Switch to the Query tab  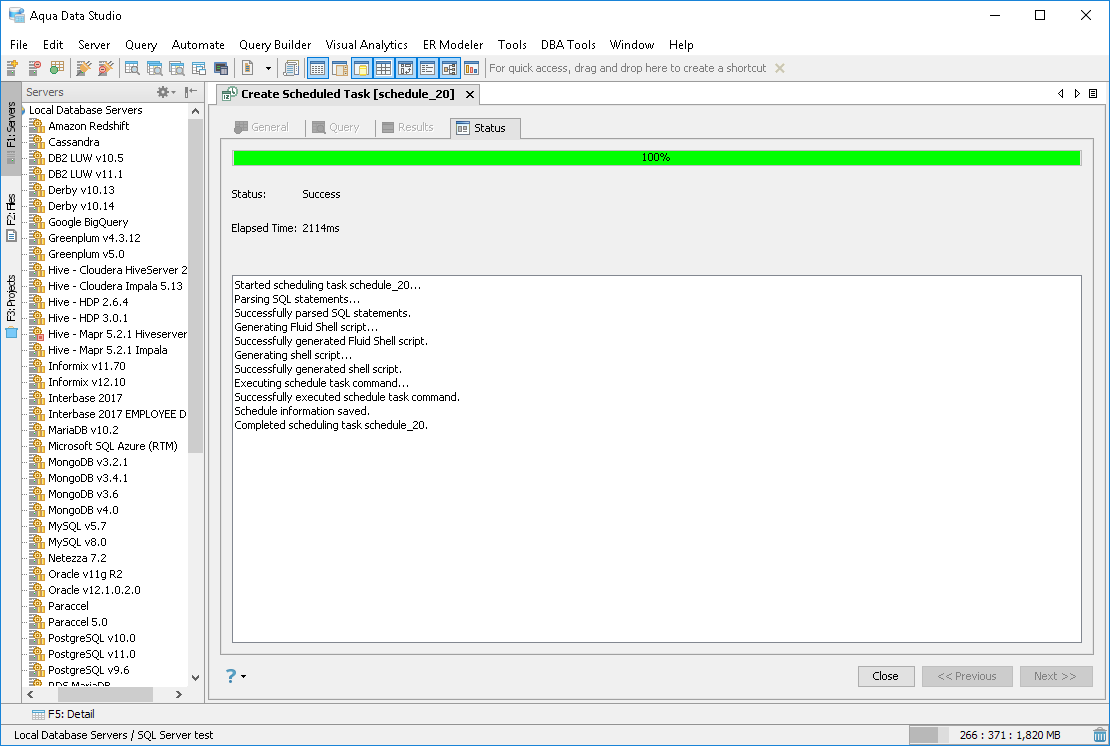tap(336, 127)
